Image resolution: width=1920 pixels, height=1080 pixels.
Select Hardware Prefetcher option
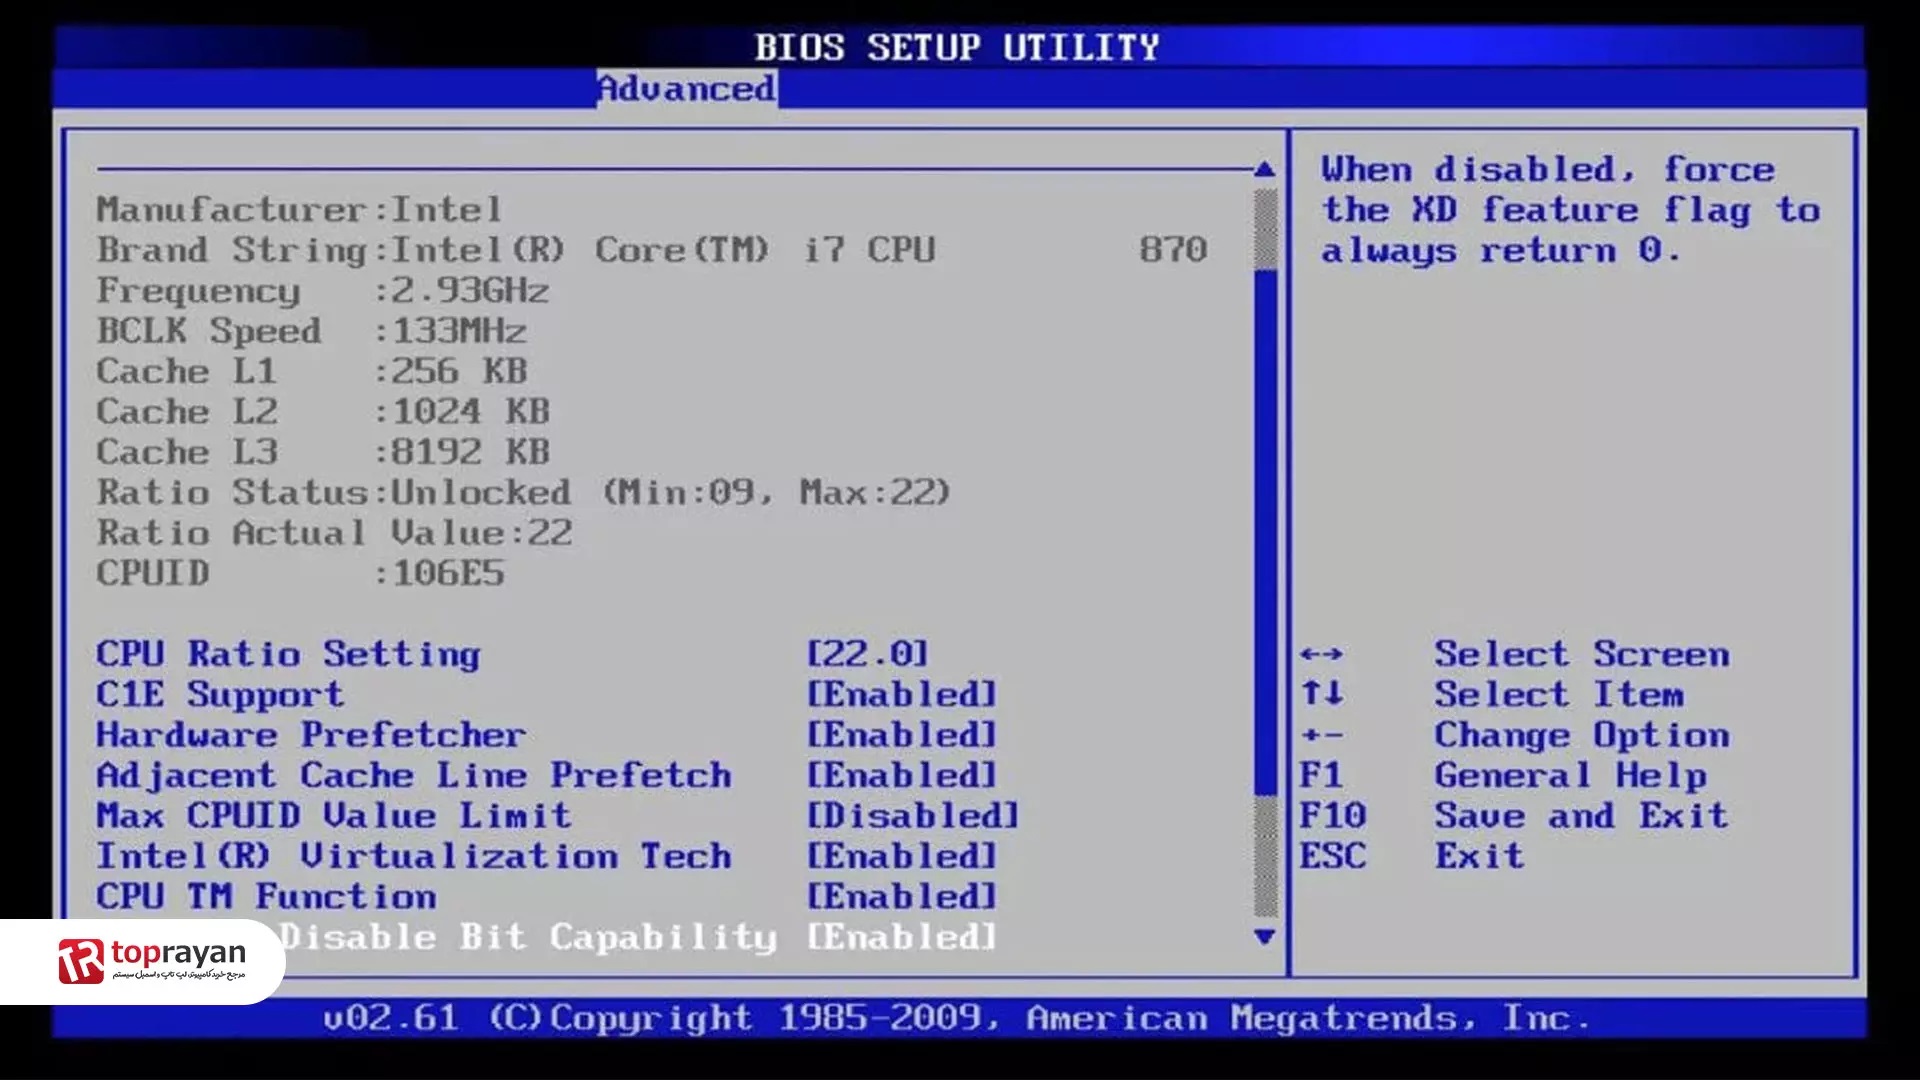311,735
